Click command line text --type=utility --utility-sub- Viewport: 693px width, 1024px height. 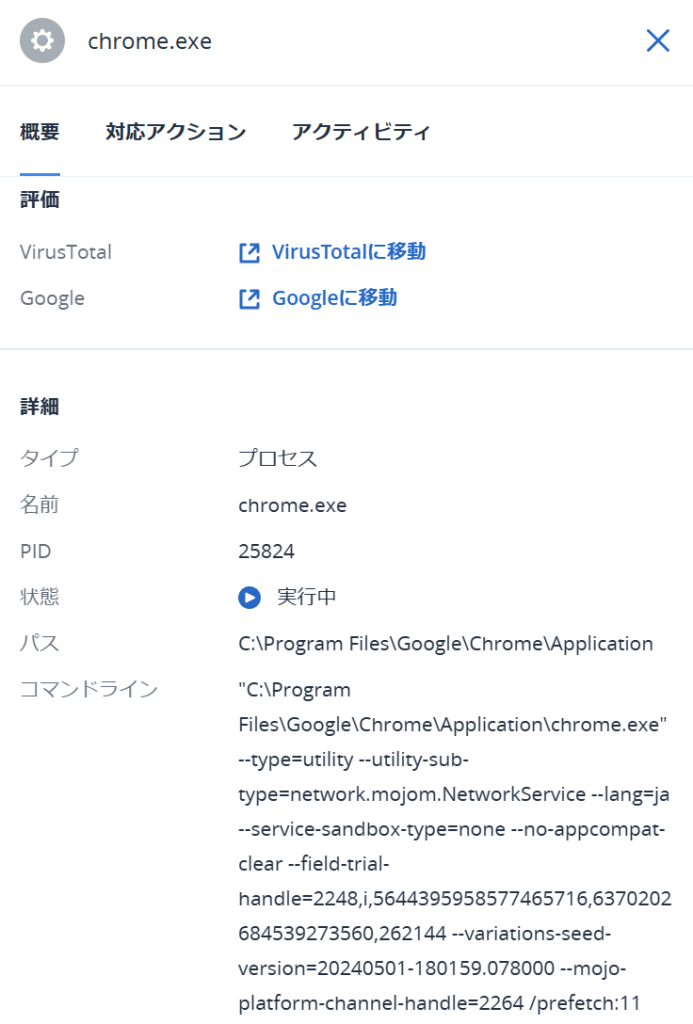(353, 760)
